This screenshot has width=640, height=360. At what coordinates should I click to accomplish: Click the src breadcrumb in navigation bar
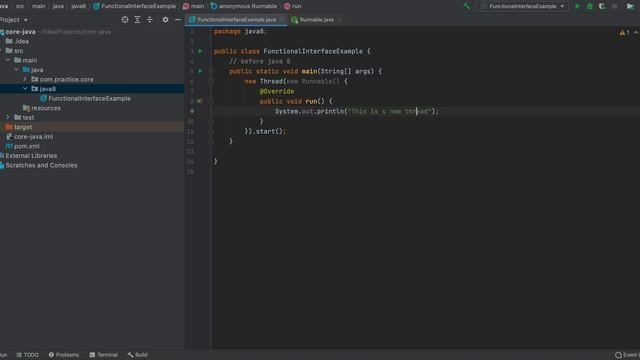point(20,6)
